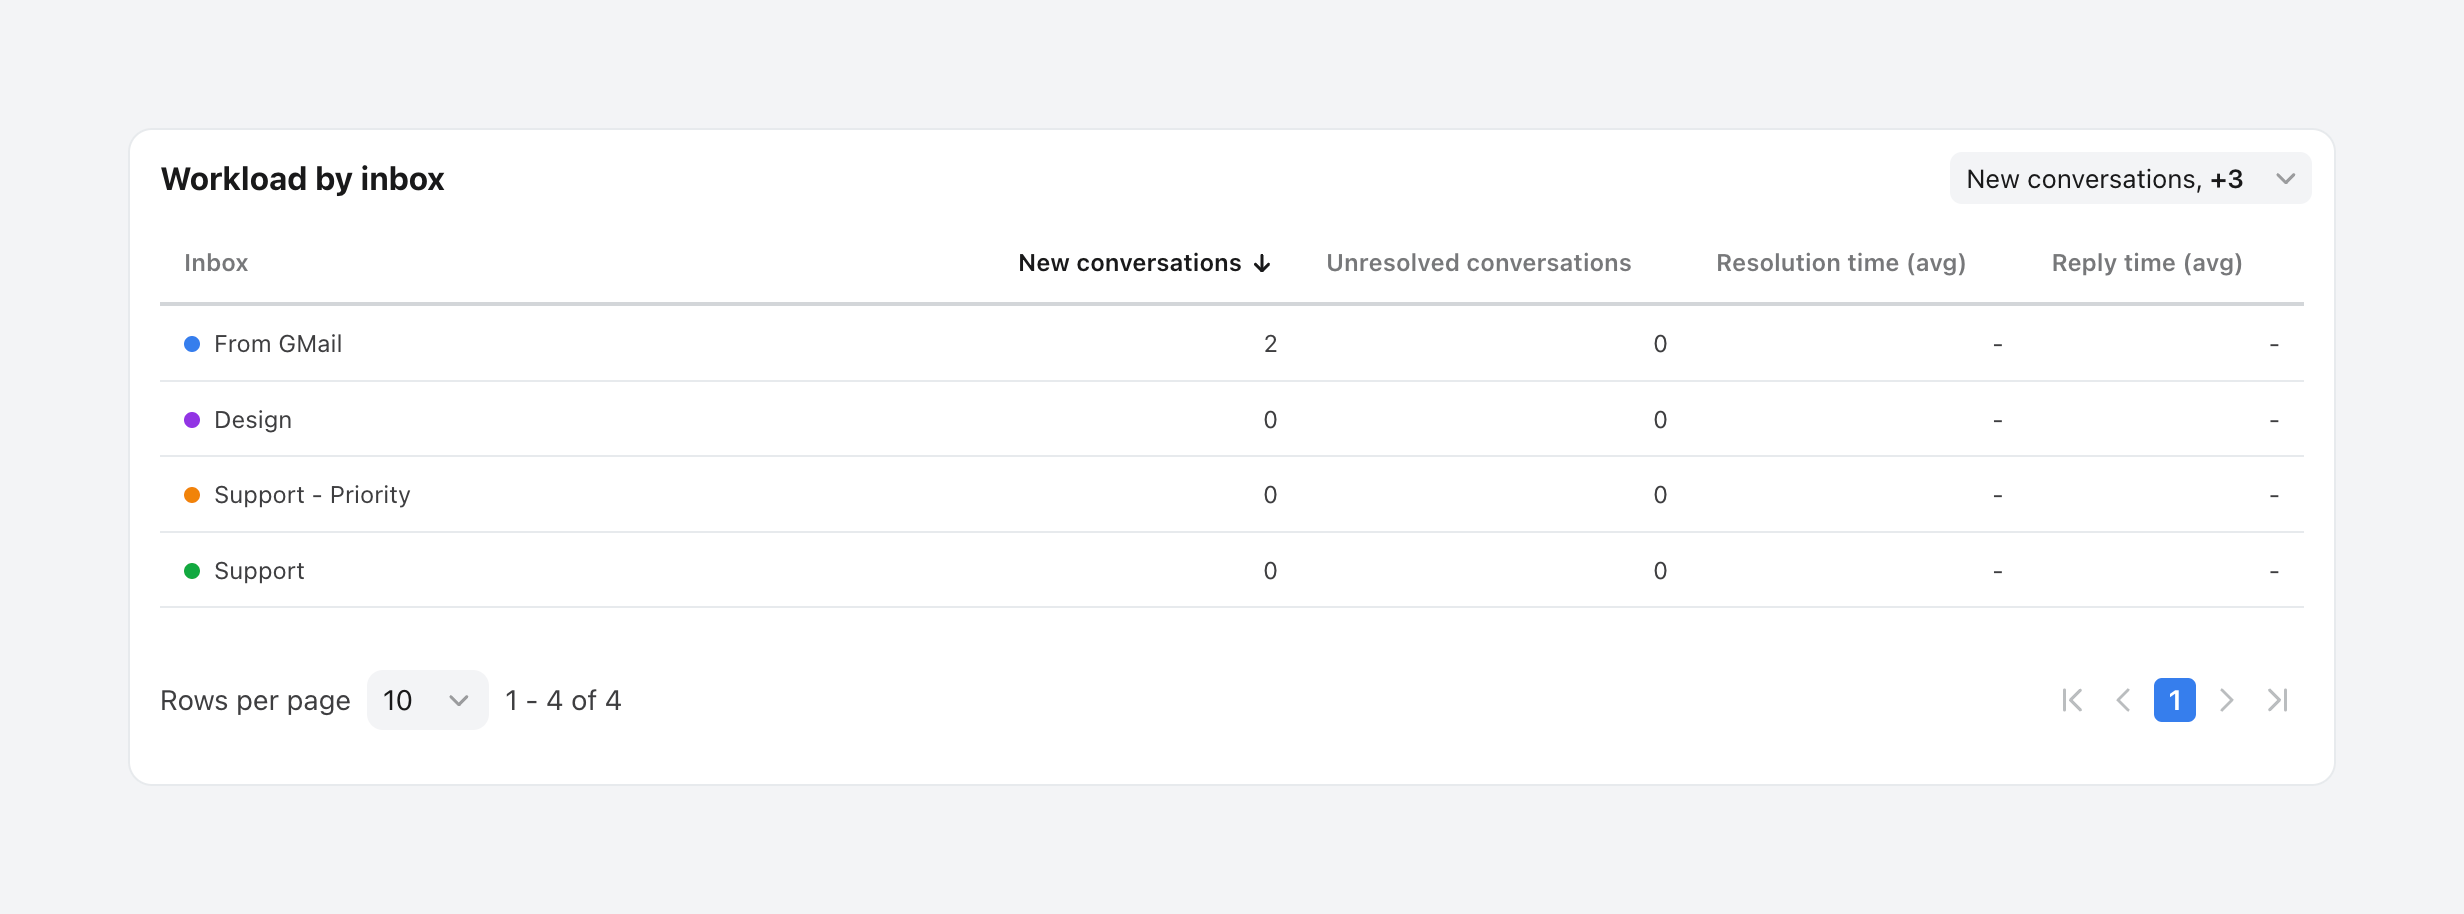Image resolution: width=2464 pixels, height=914 pixels.
Task: Open the Design inbox row
Action: [x=253, y=420]
